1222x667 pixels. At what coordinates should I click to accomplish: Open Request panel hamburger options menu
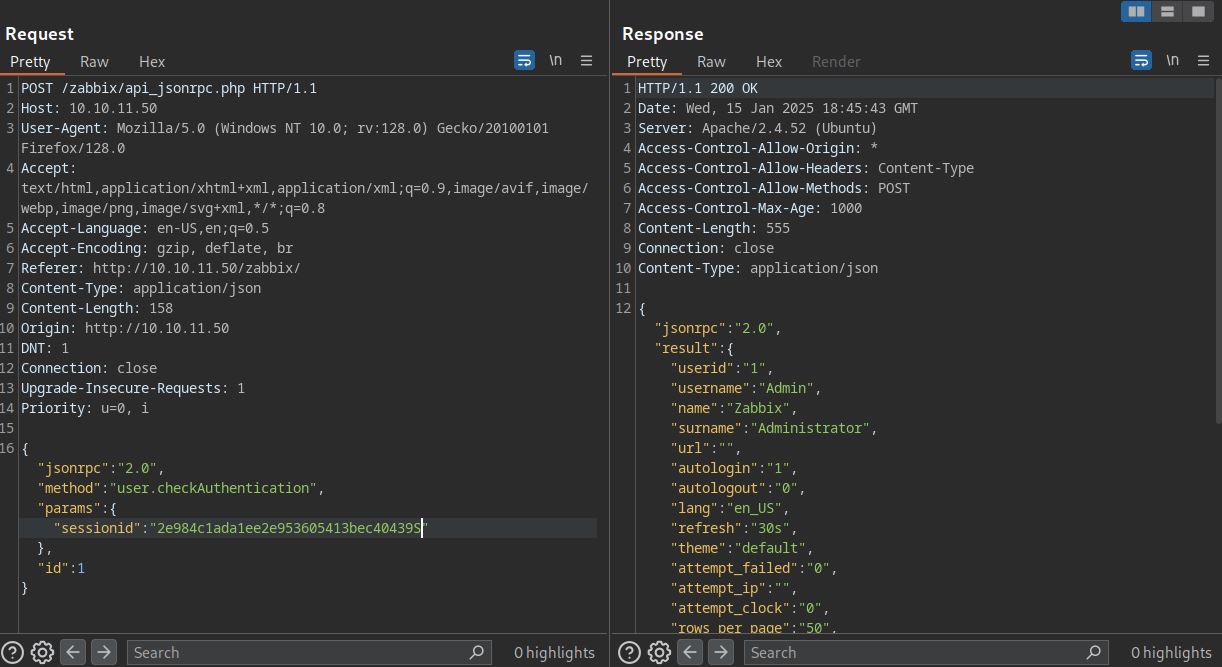587,61
